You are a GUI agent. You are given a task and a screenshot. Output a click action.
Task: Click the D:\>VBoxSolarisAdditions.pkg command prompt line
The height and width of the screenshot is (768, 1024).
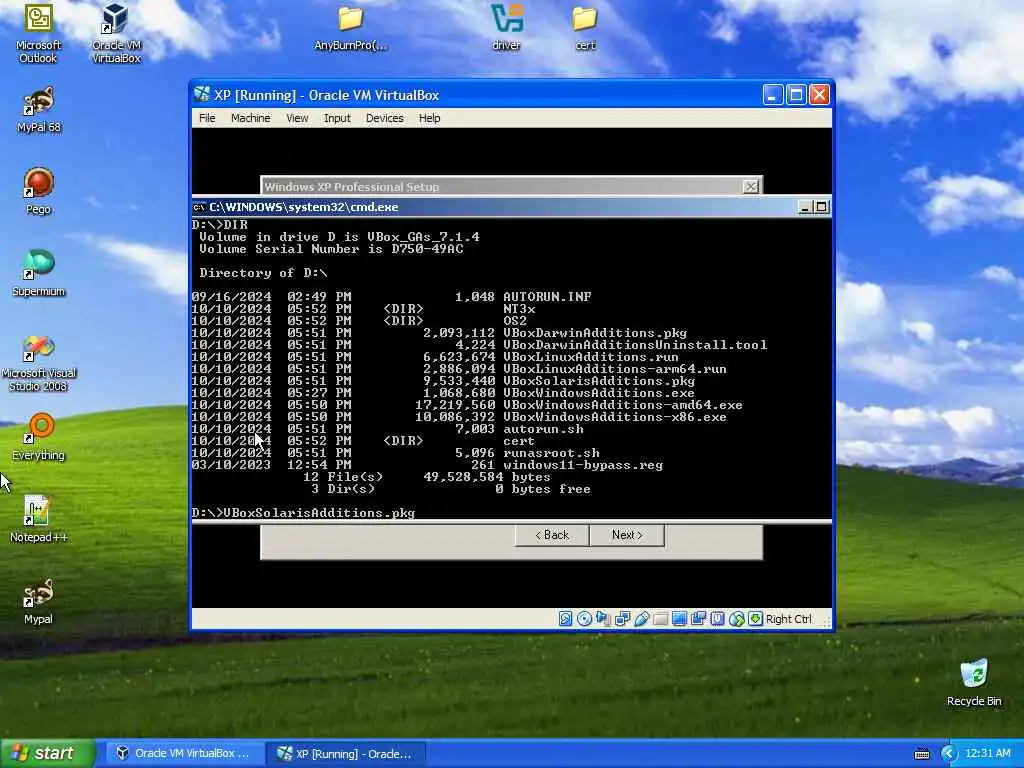[304, 513]
